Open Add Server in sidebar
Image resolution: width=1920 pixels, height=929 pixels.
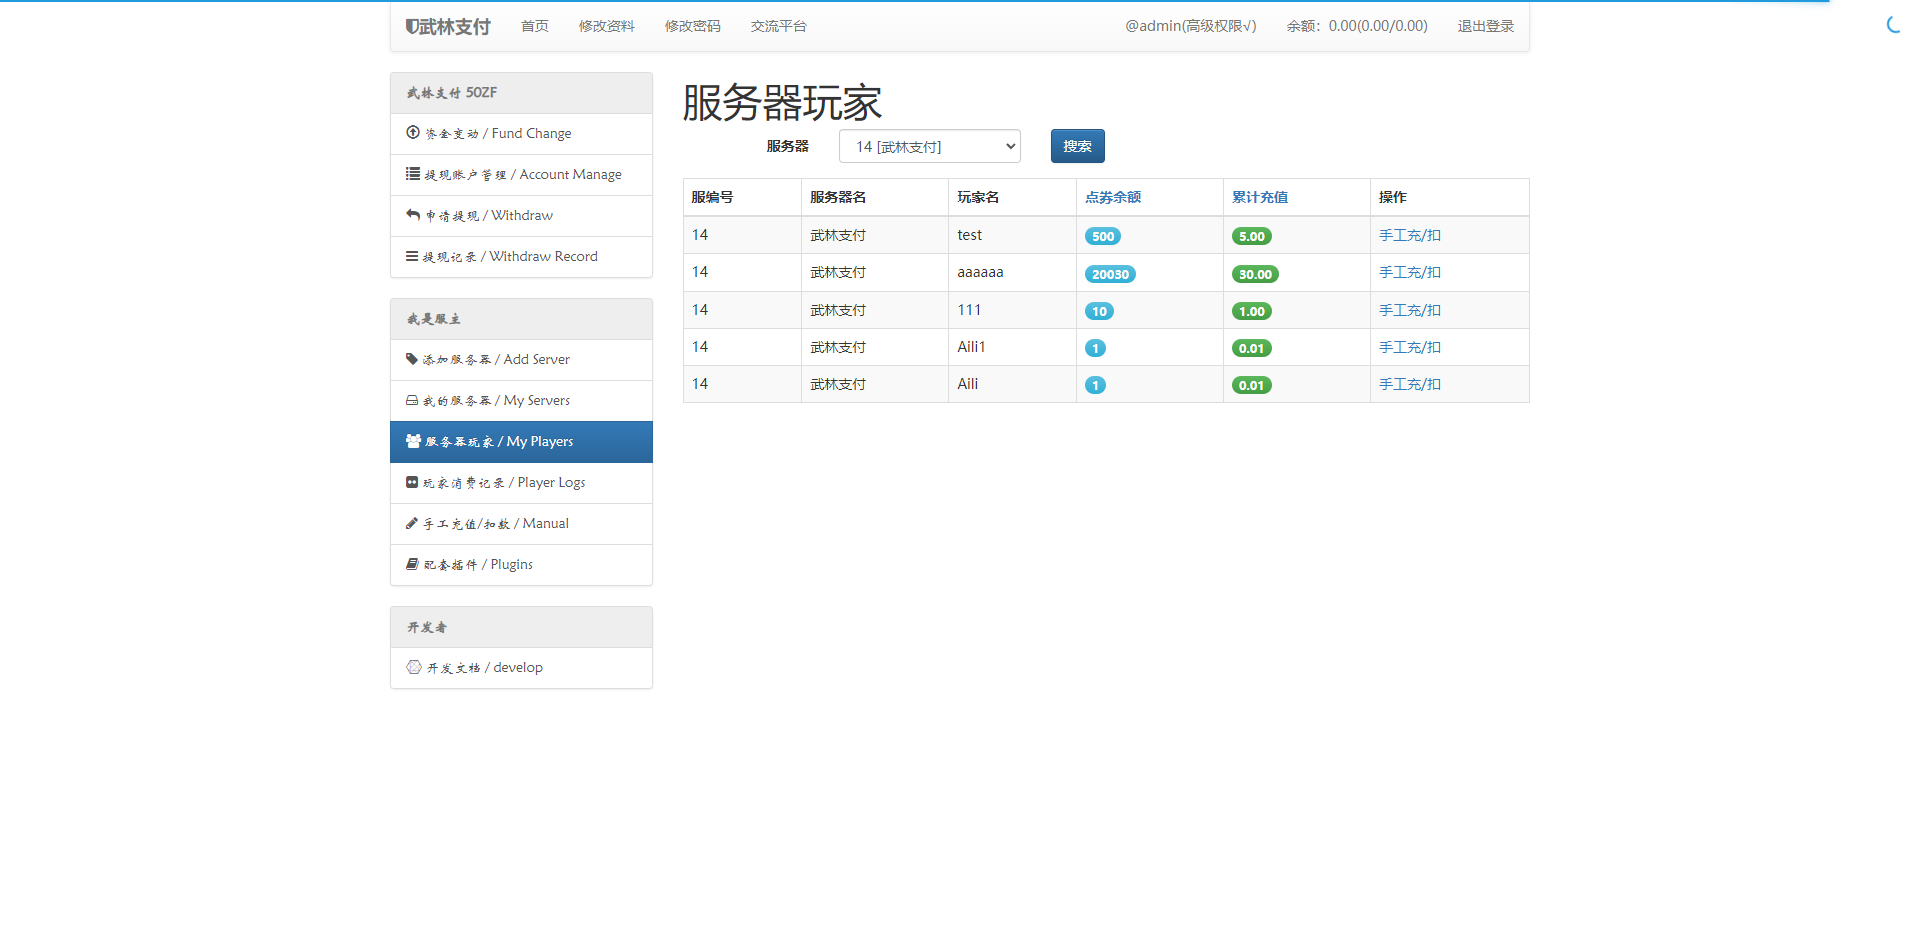[x=521, y=359]
